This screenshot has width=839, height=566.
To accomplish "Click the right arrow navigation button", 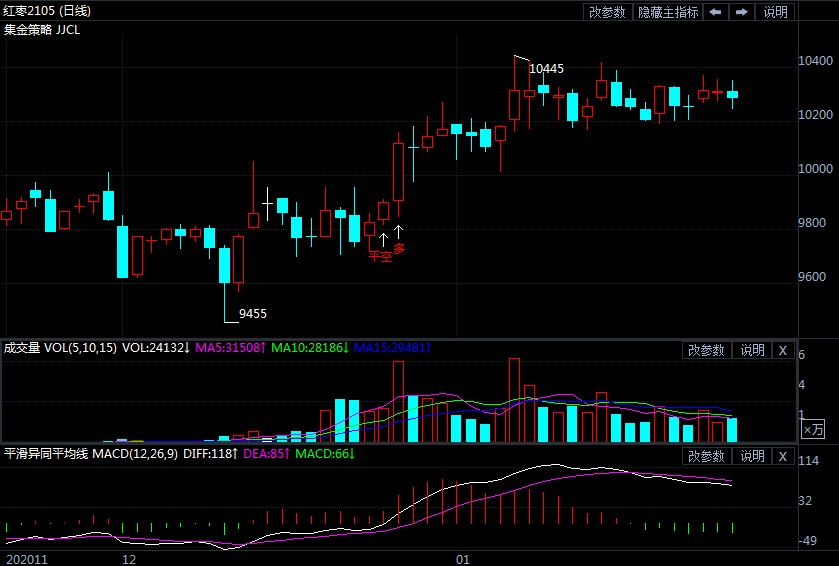I will click(x=742, y=12).
